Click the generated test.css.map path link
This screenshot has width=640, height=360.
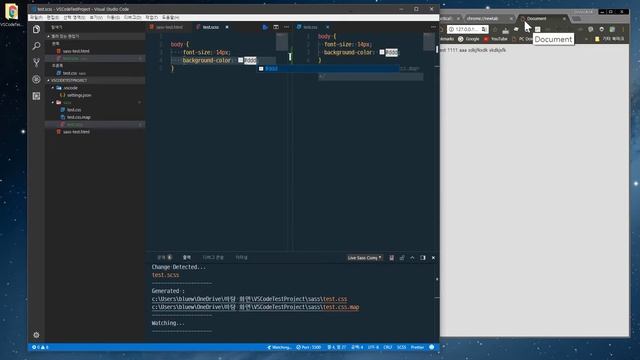(x=256, y=307)
